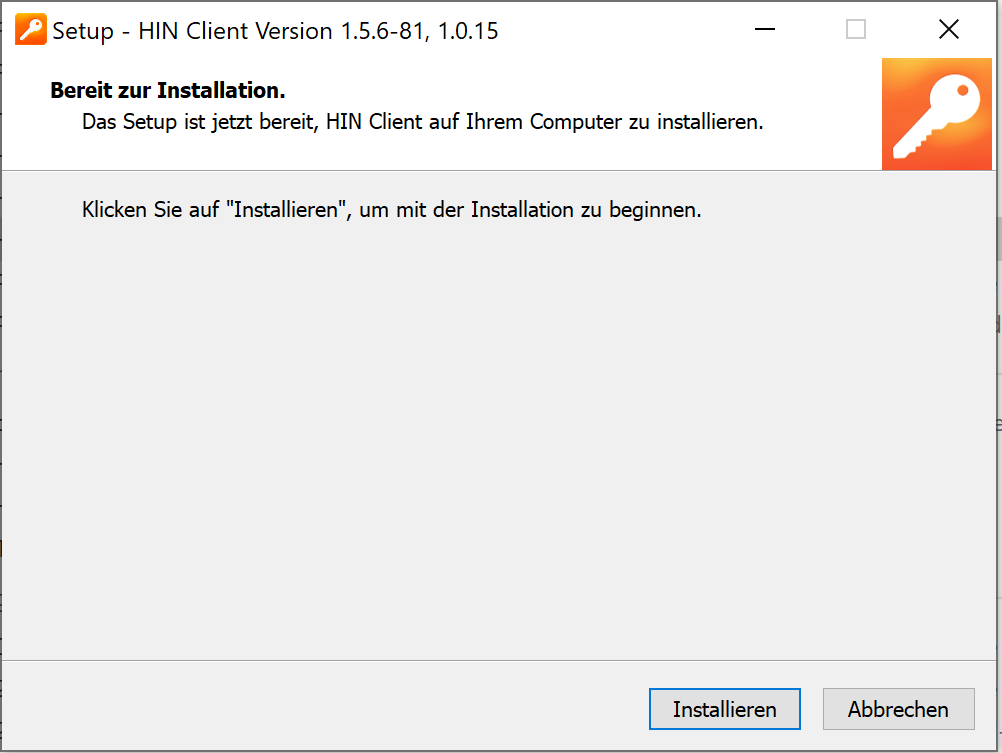Click the greyed-out maximize square icon

coord(856,29)
